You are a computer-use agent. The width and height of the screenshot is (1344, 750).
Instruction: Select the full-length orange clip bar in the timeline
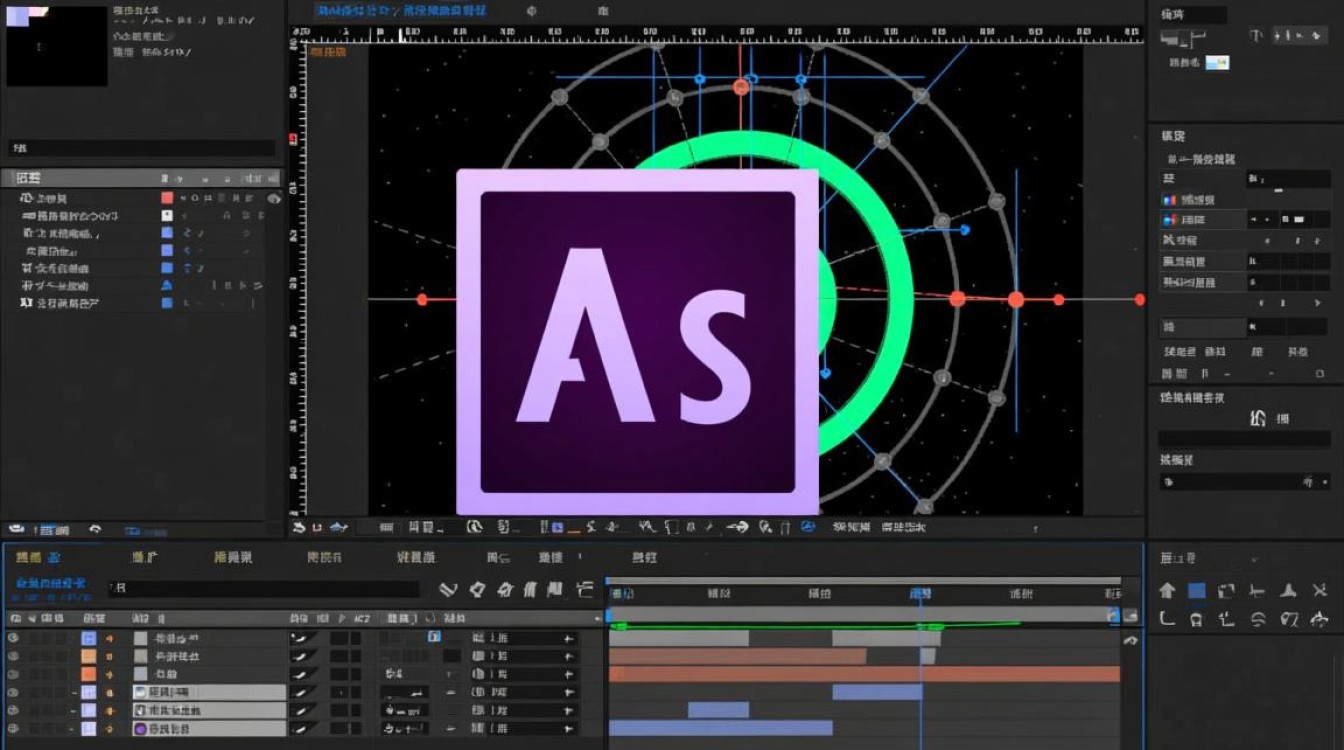[864, 674]
